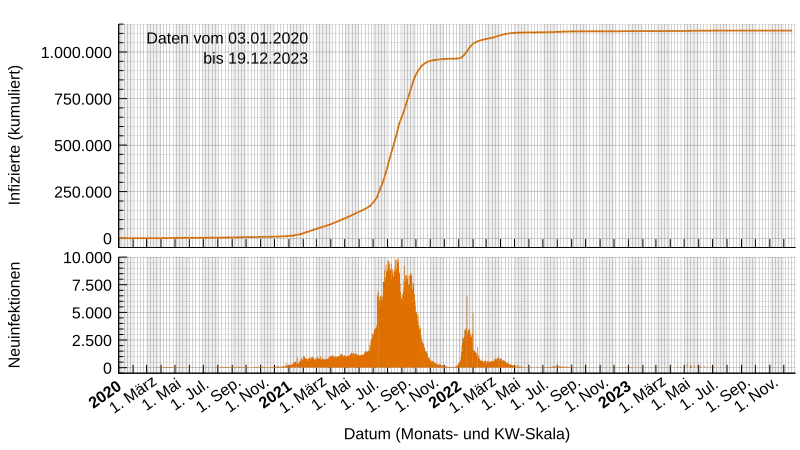Click the valley between main peak and second spike

445,365
